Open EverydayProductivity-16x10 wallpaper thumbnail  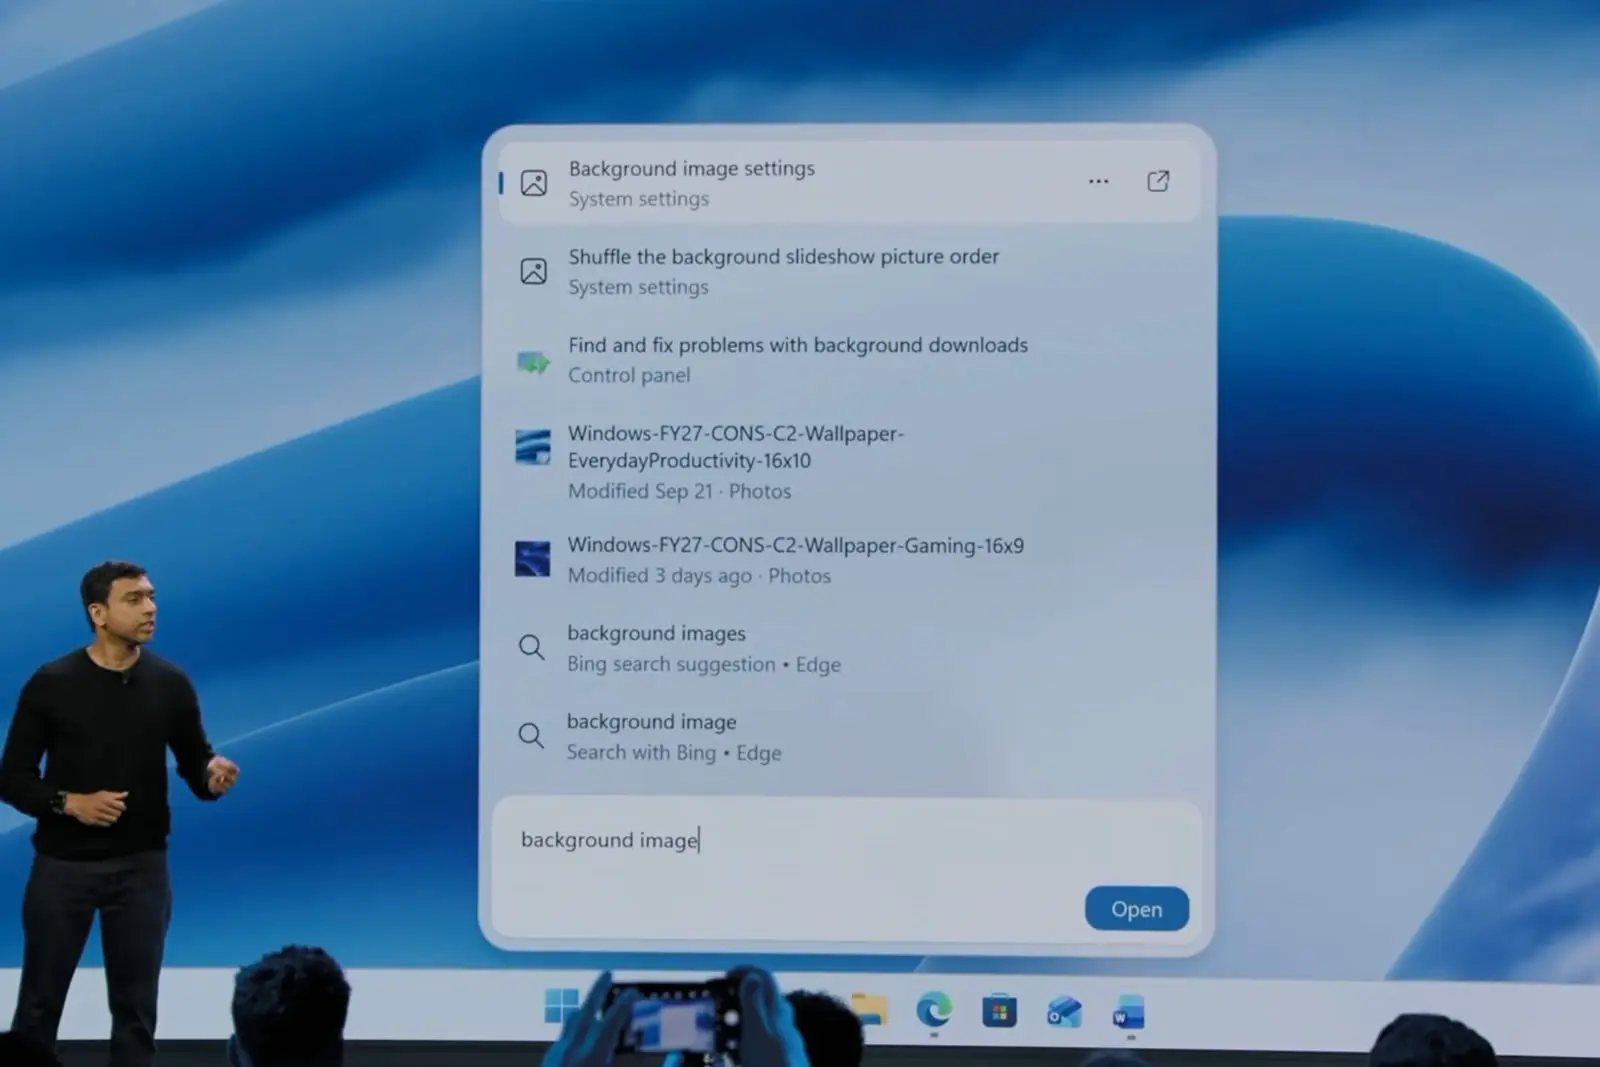click(x=533, y=447)
